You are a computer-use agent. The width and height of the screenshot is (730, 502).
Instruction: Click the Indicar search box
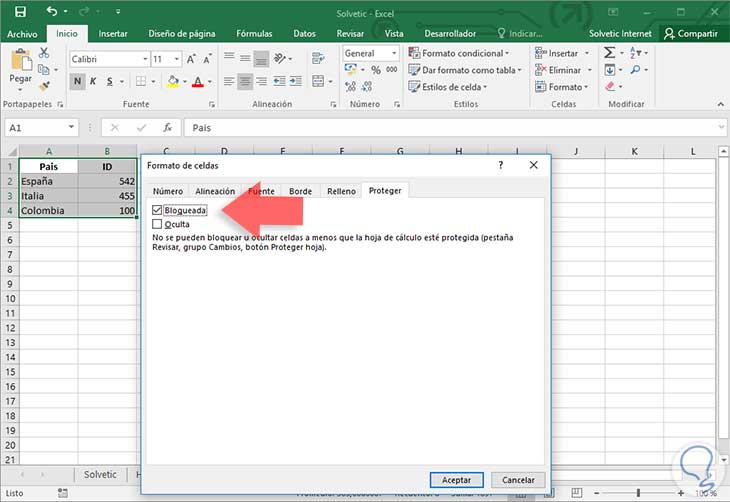[x=520, y=34]
